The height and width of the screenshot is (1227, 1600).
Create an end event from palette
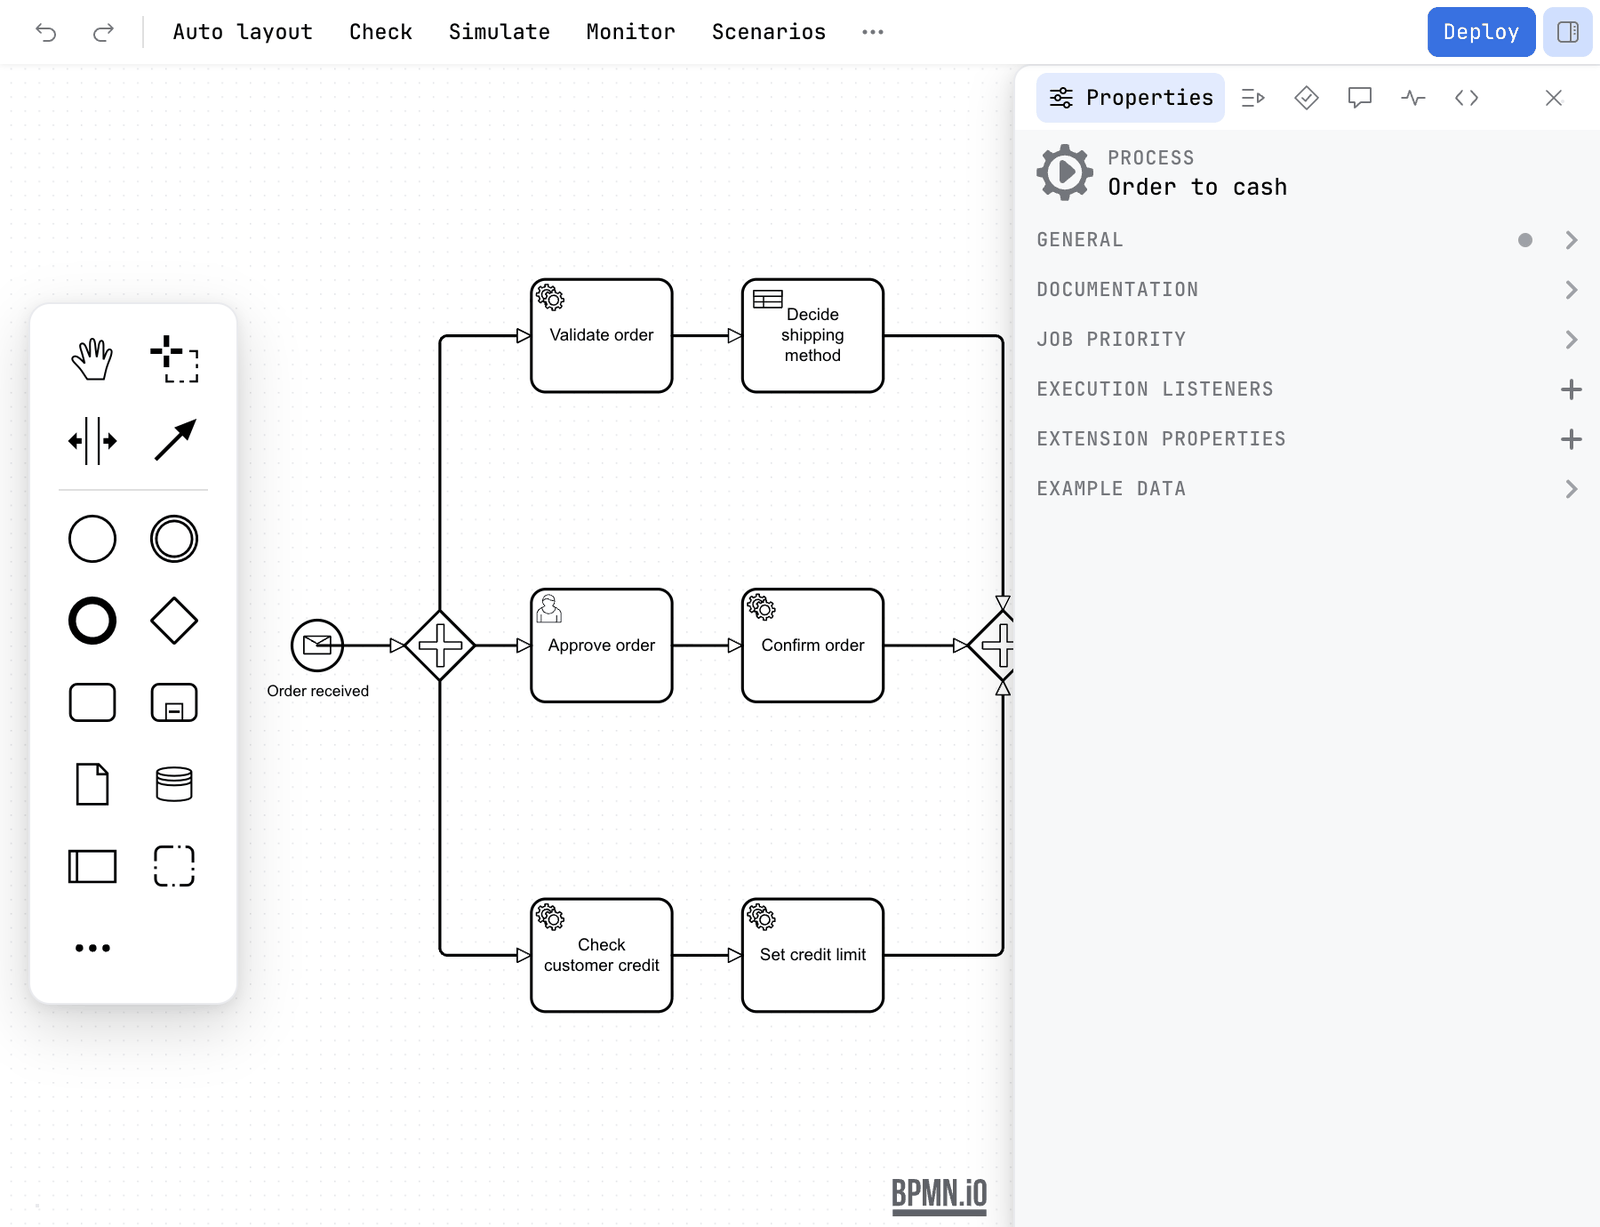pyautogui.click(x=92, y=621)
